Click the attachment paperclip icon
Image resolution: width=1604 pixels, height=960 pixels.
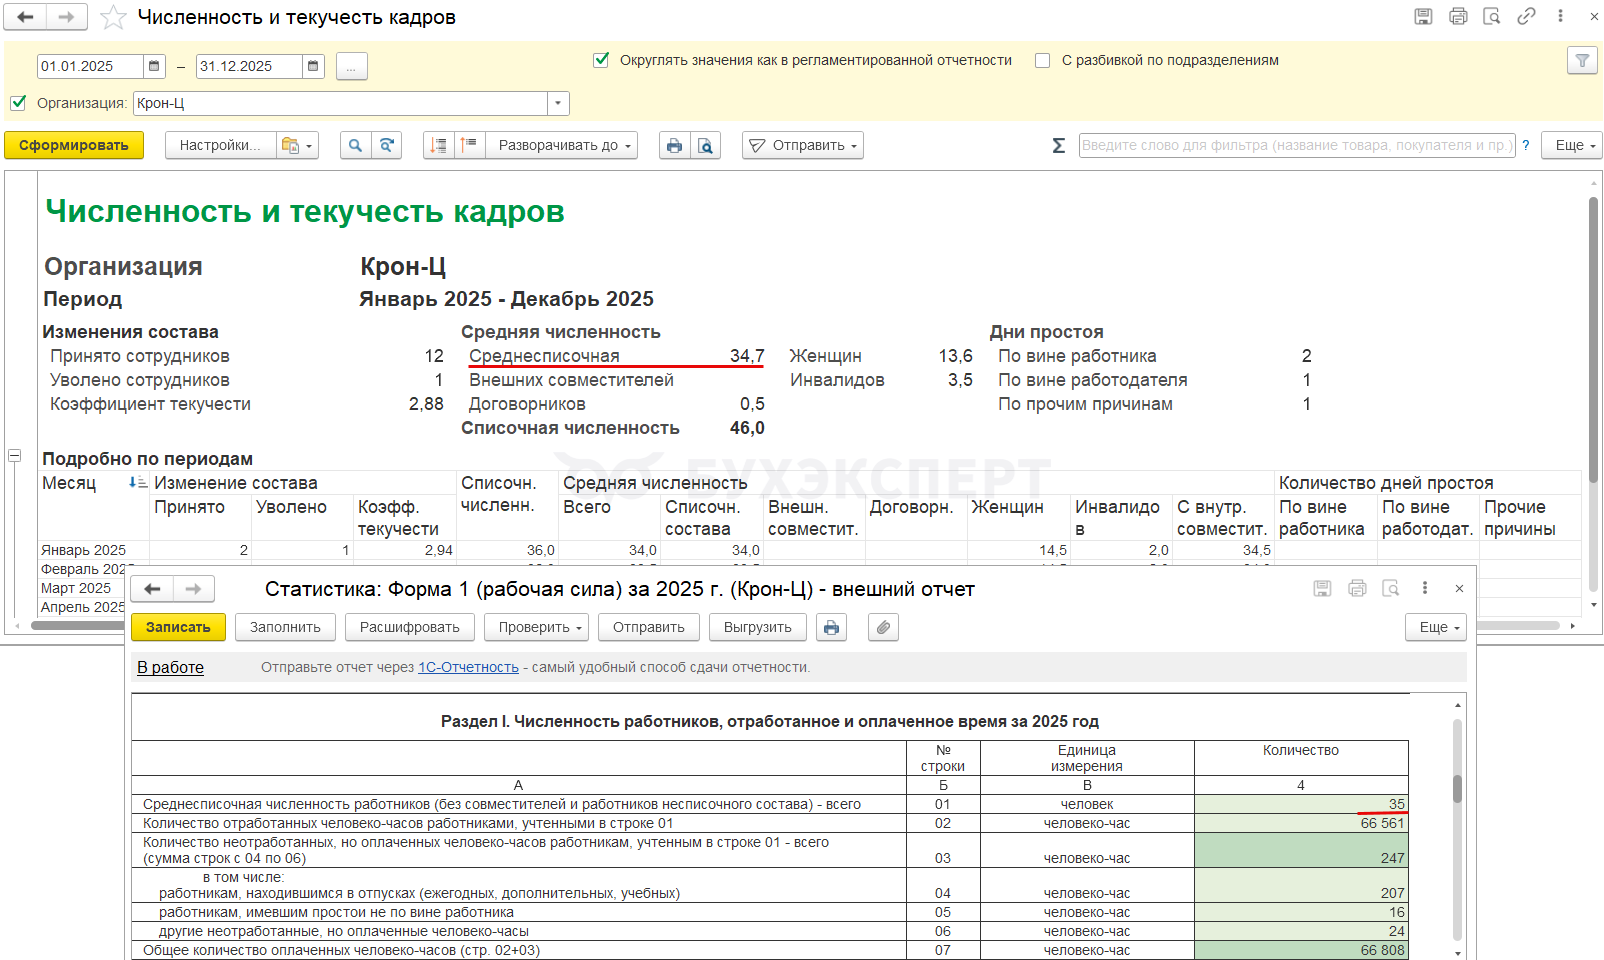coord(883,627)
